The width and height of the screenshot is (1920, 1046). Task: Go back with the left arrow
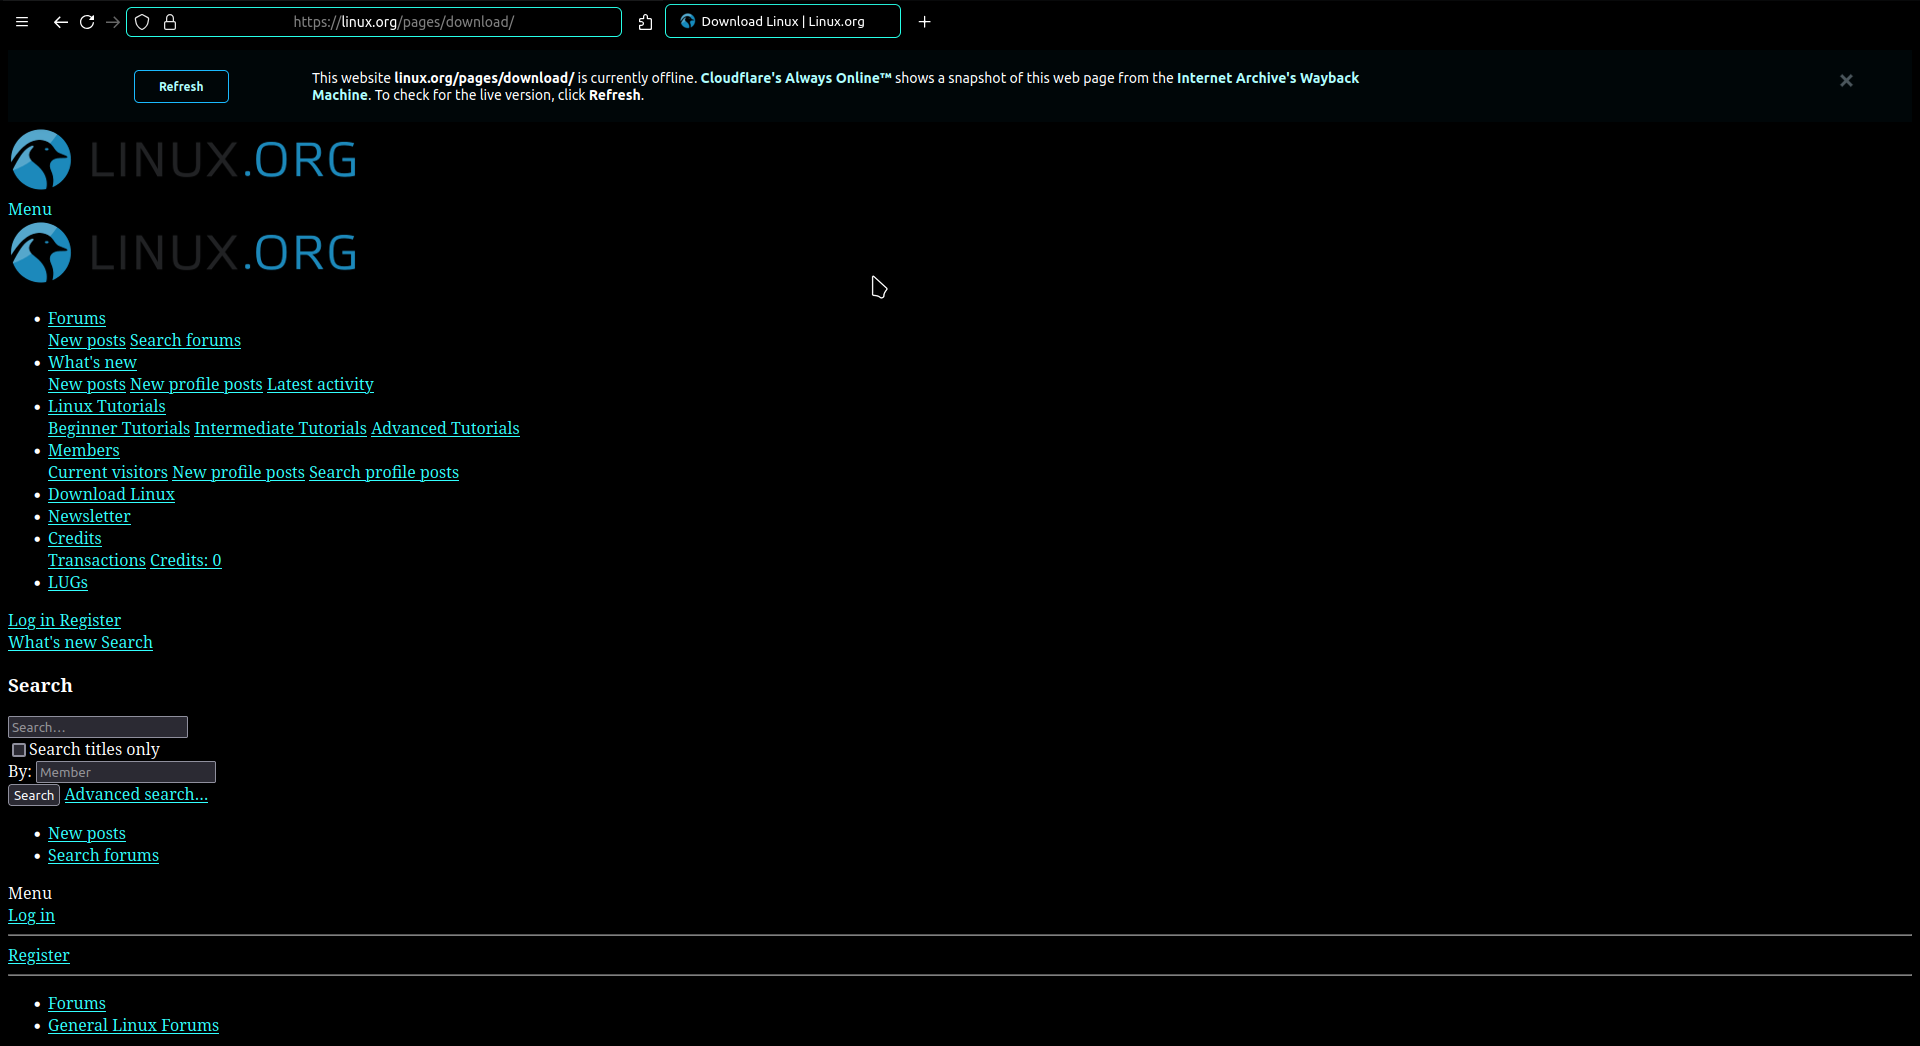(x=61, y=22)
